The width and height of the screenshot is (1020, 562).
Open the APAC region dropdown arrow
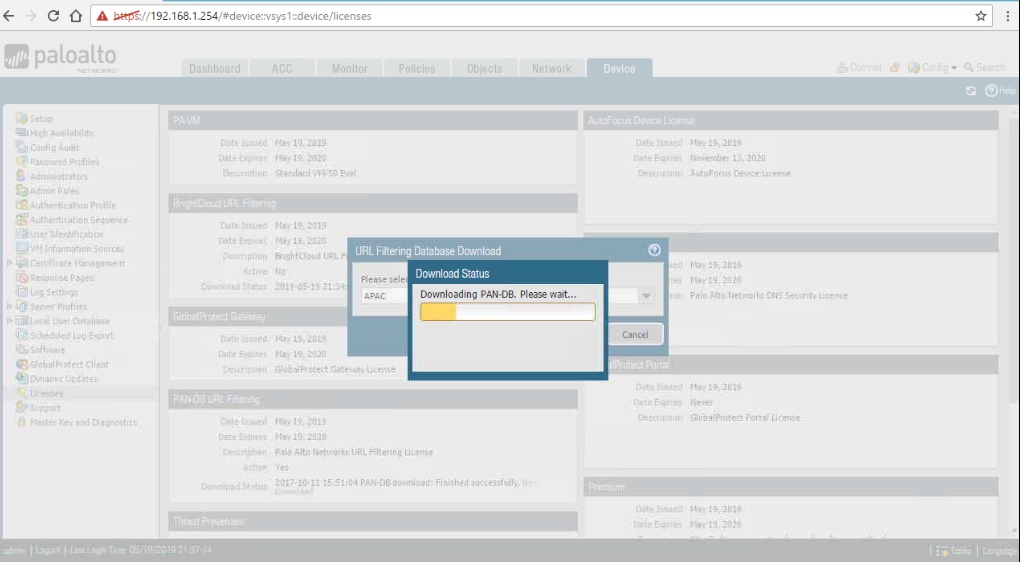point(646,296)
